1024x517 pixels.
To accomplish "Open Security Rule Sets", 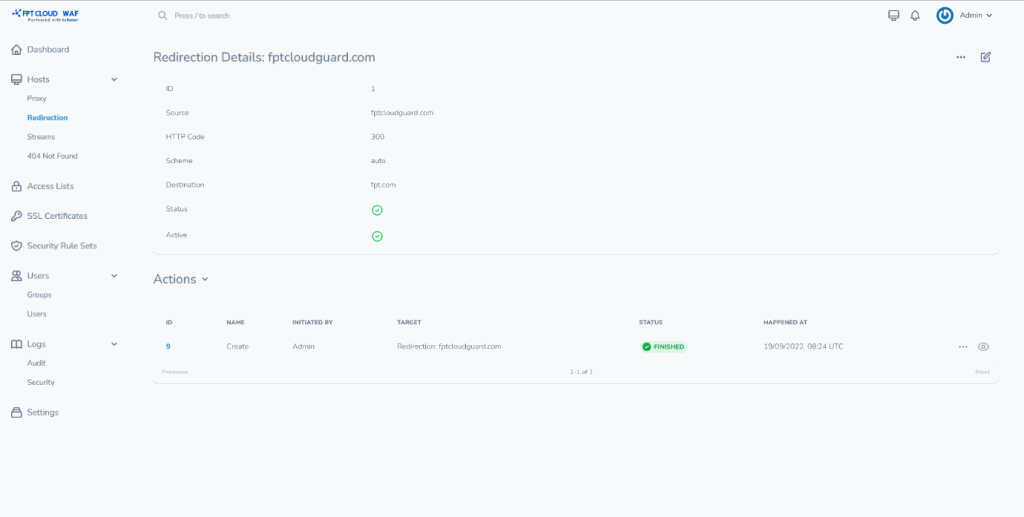I will (62, 246).
